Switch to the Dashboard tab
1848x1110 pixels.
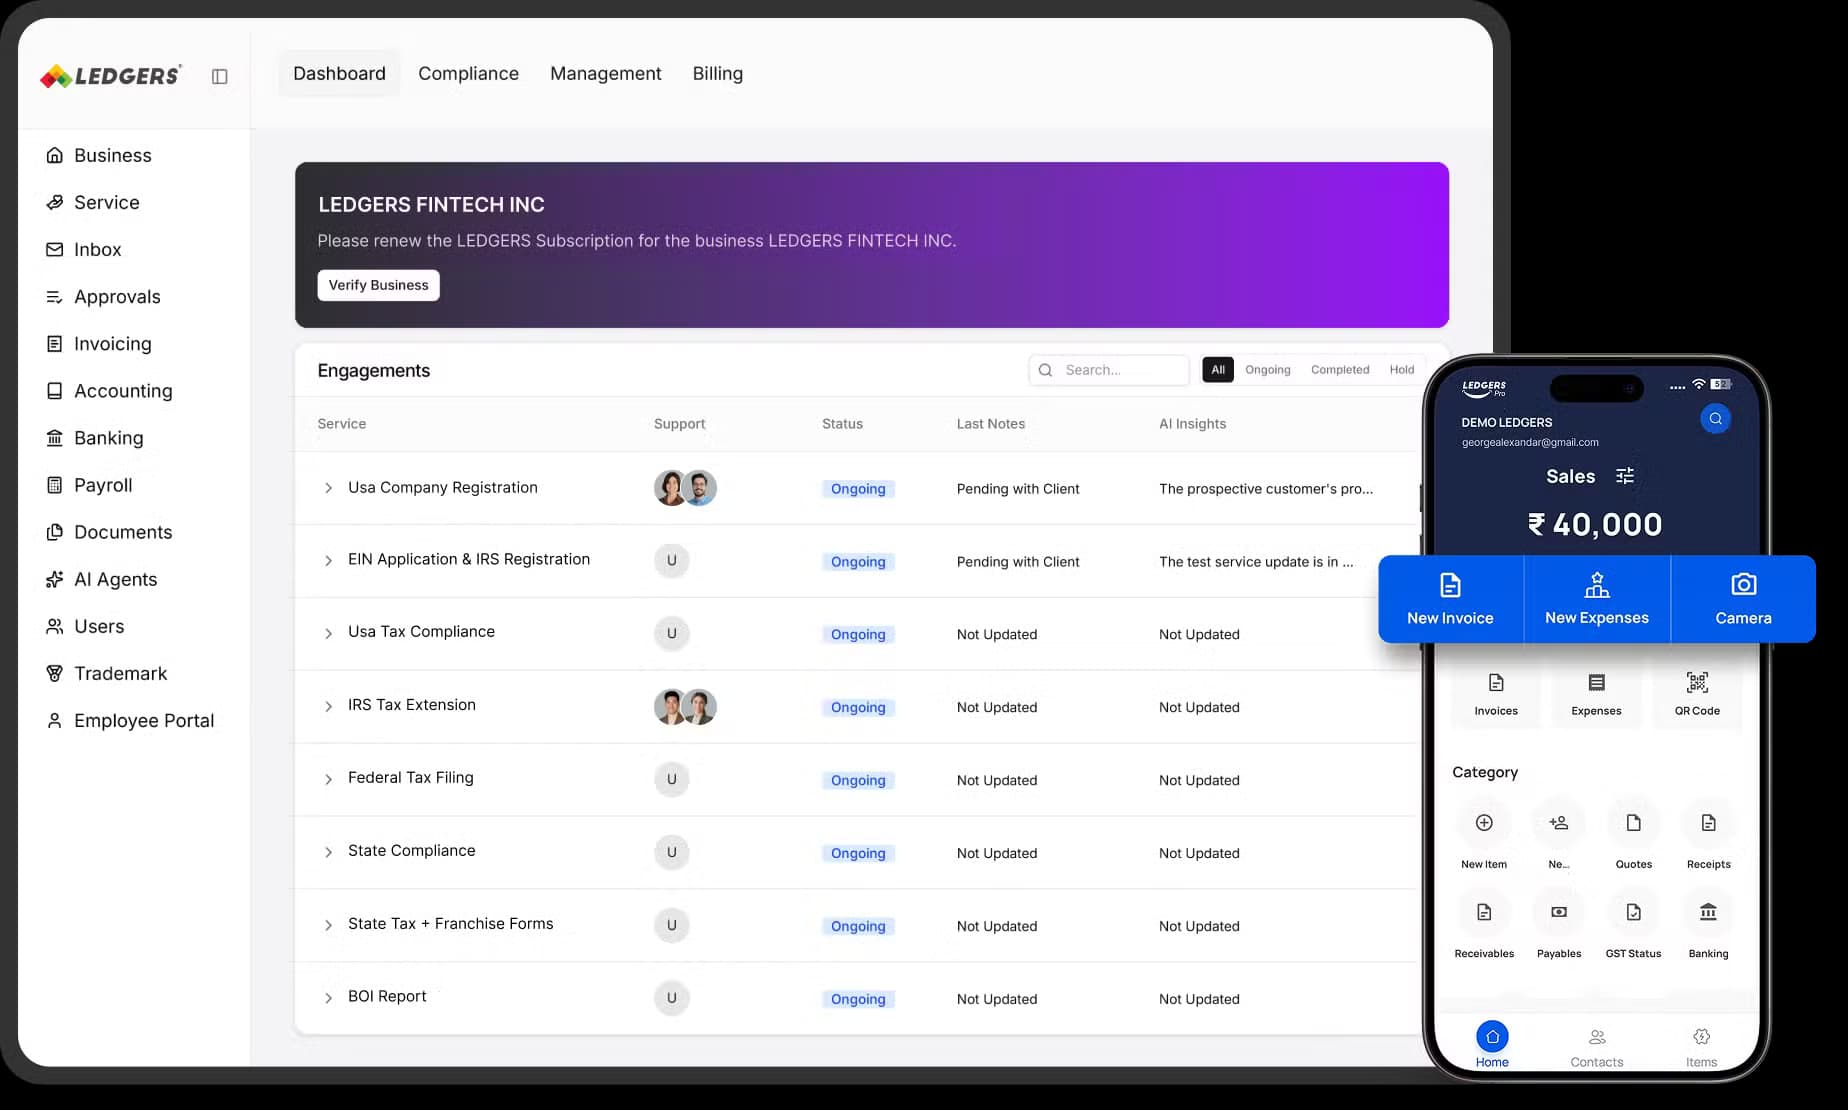339,73
